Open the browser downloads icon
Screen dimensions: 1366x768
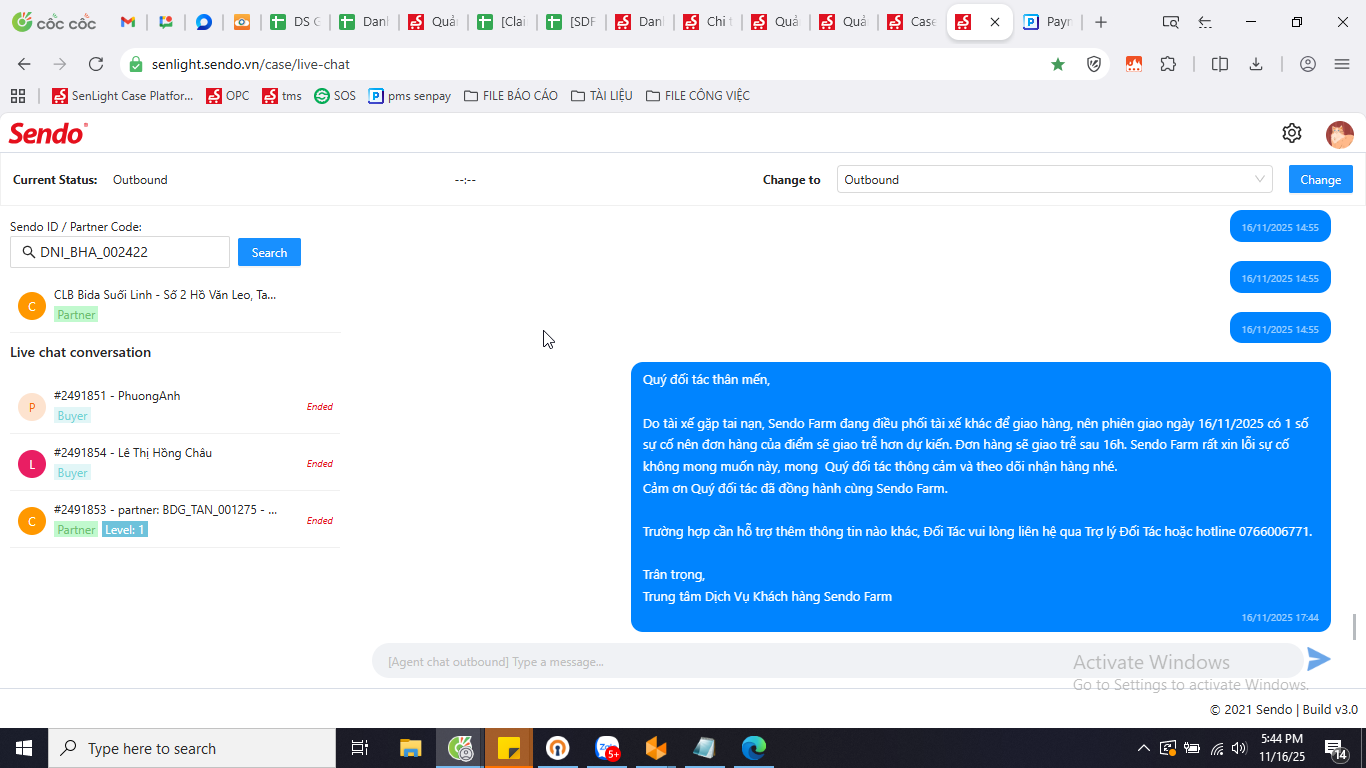click(x=1256, y=64)
